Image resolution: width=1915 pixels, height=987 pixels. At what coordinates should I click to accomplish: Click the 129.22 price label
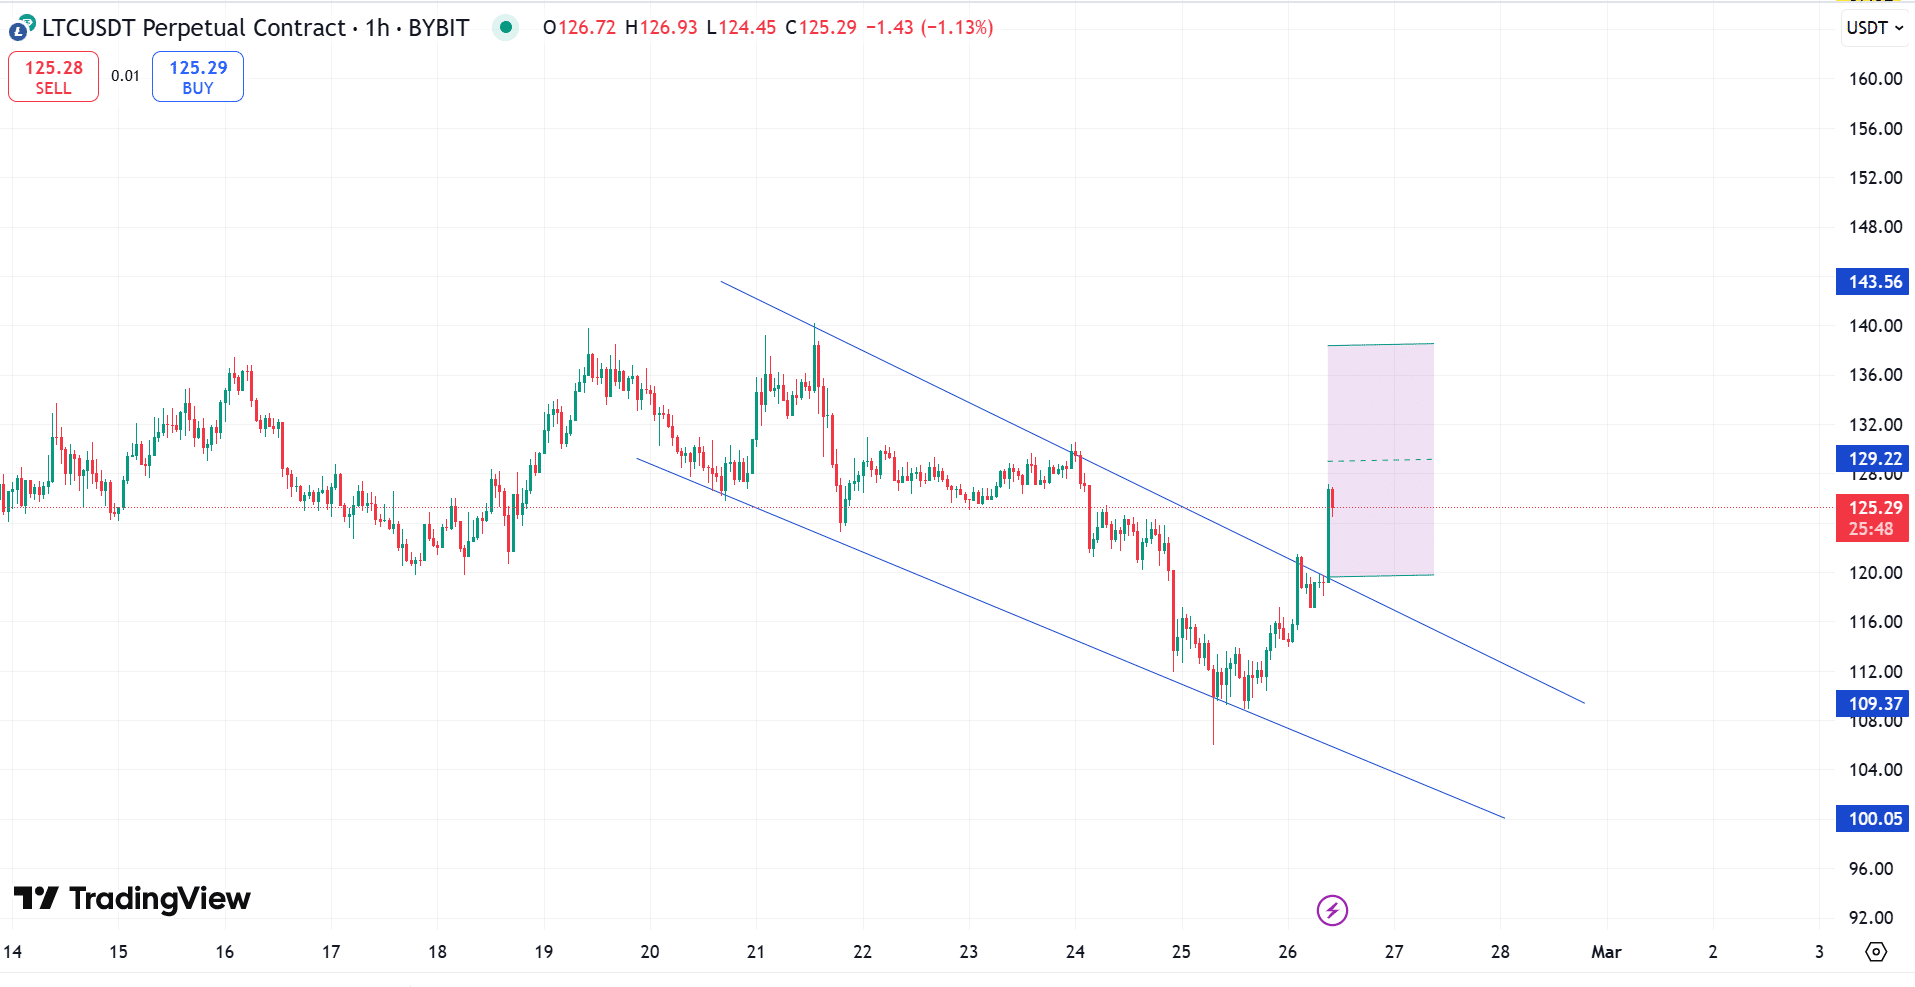click(1873, 459)
